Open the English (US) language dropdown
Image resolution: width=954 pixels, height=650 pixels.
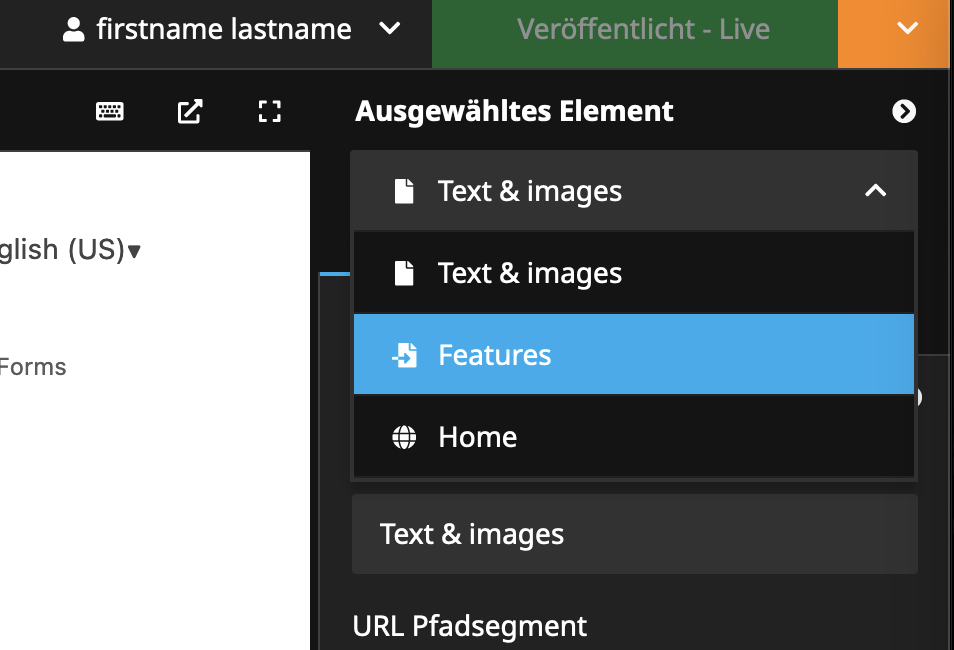70,250
